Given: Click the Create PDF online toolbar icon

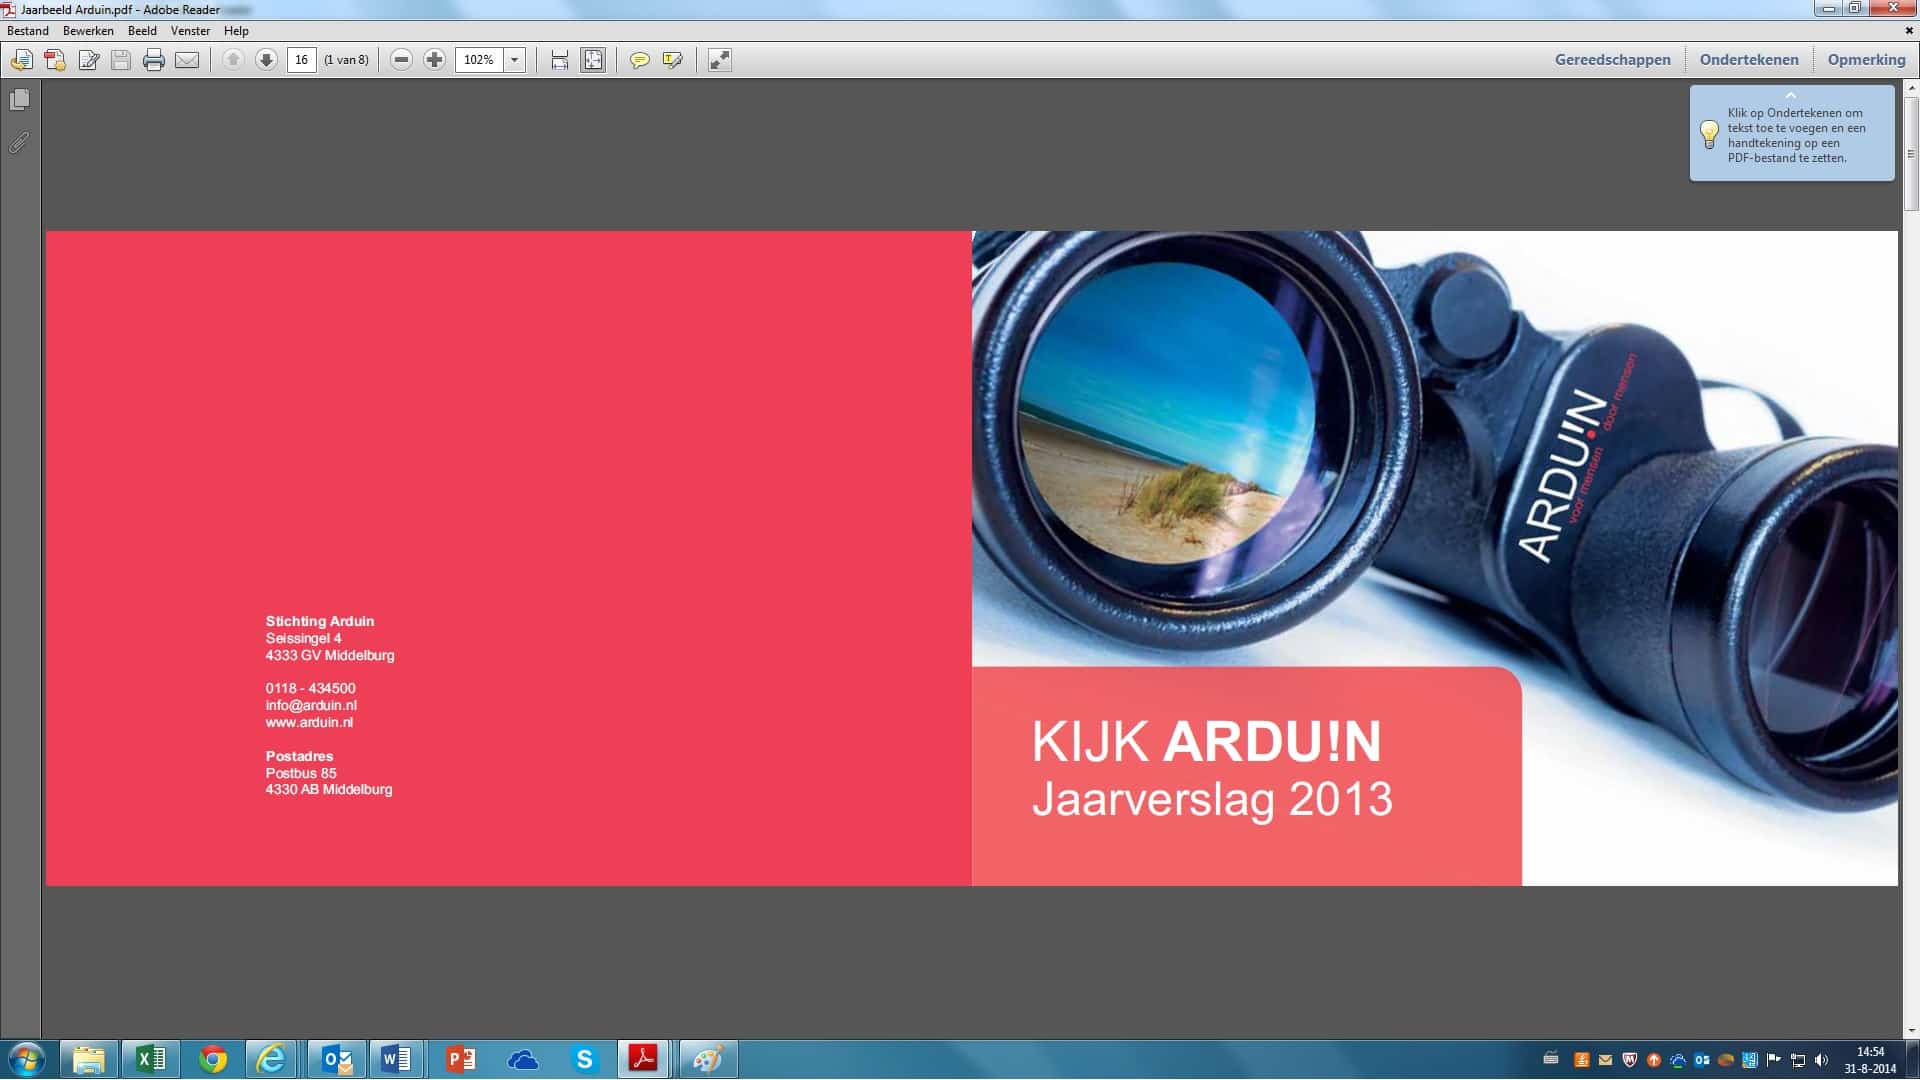Looking at the screenshot, I should click(x=21, y=60).
